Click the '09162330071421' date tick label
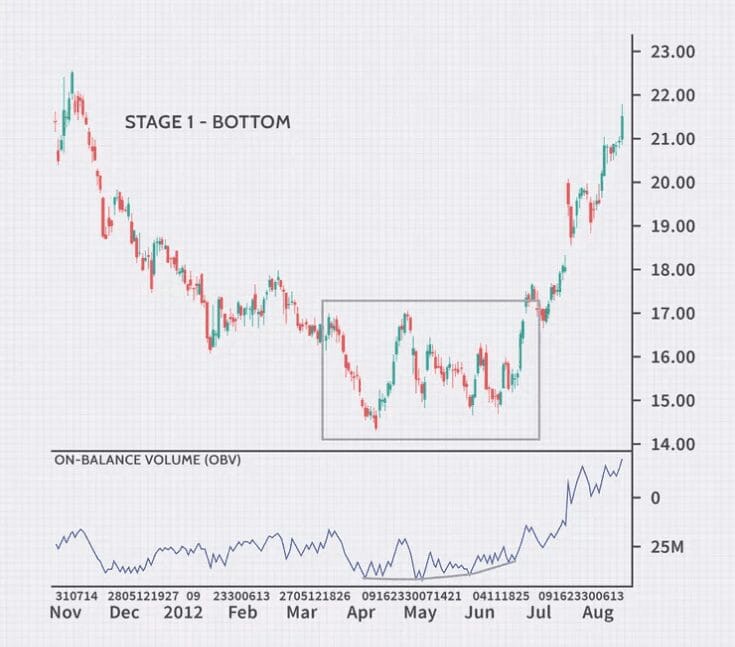Screen dimensions: 735x647 point(412,596)
